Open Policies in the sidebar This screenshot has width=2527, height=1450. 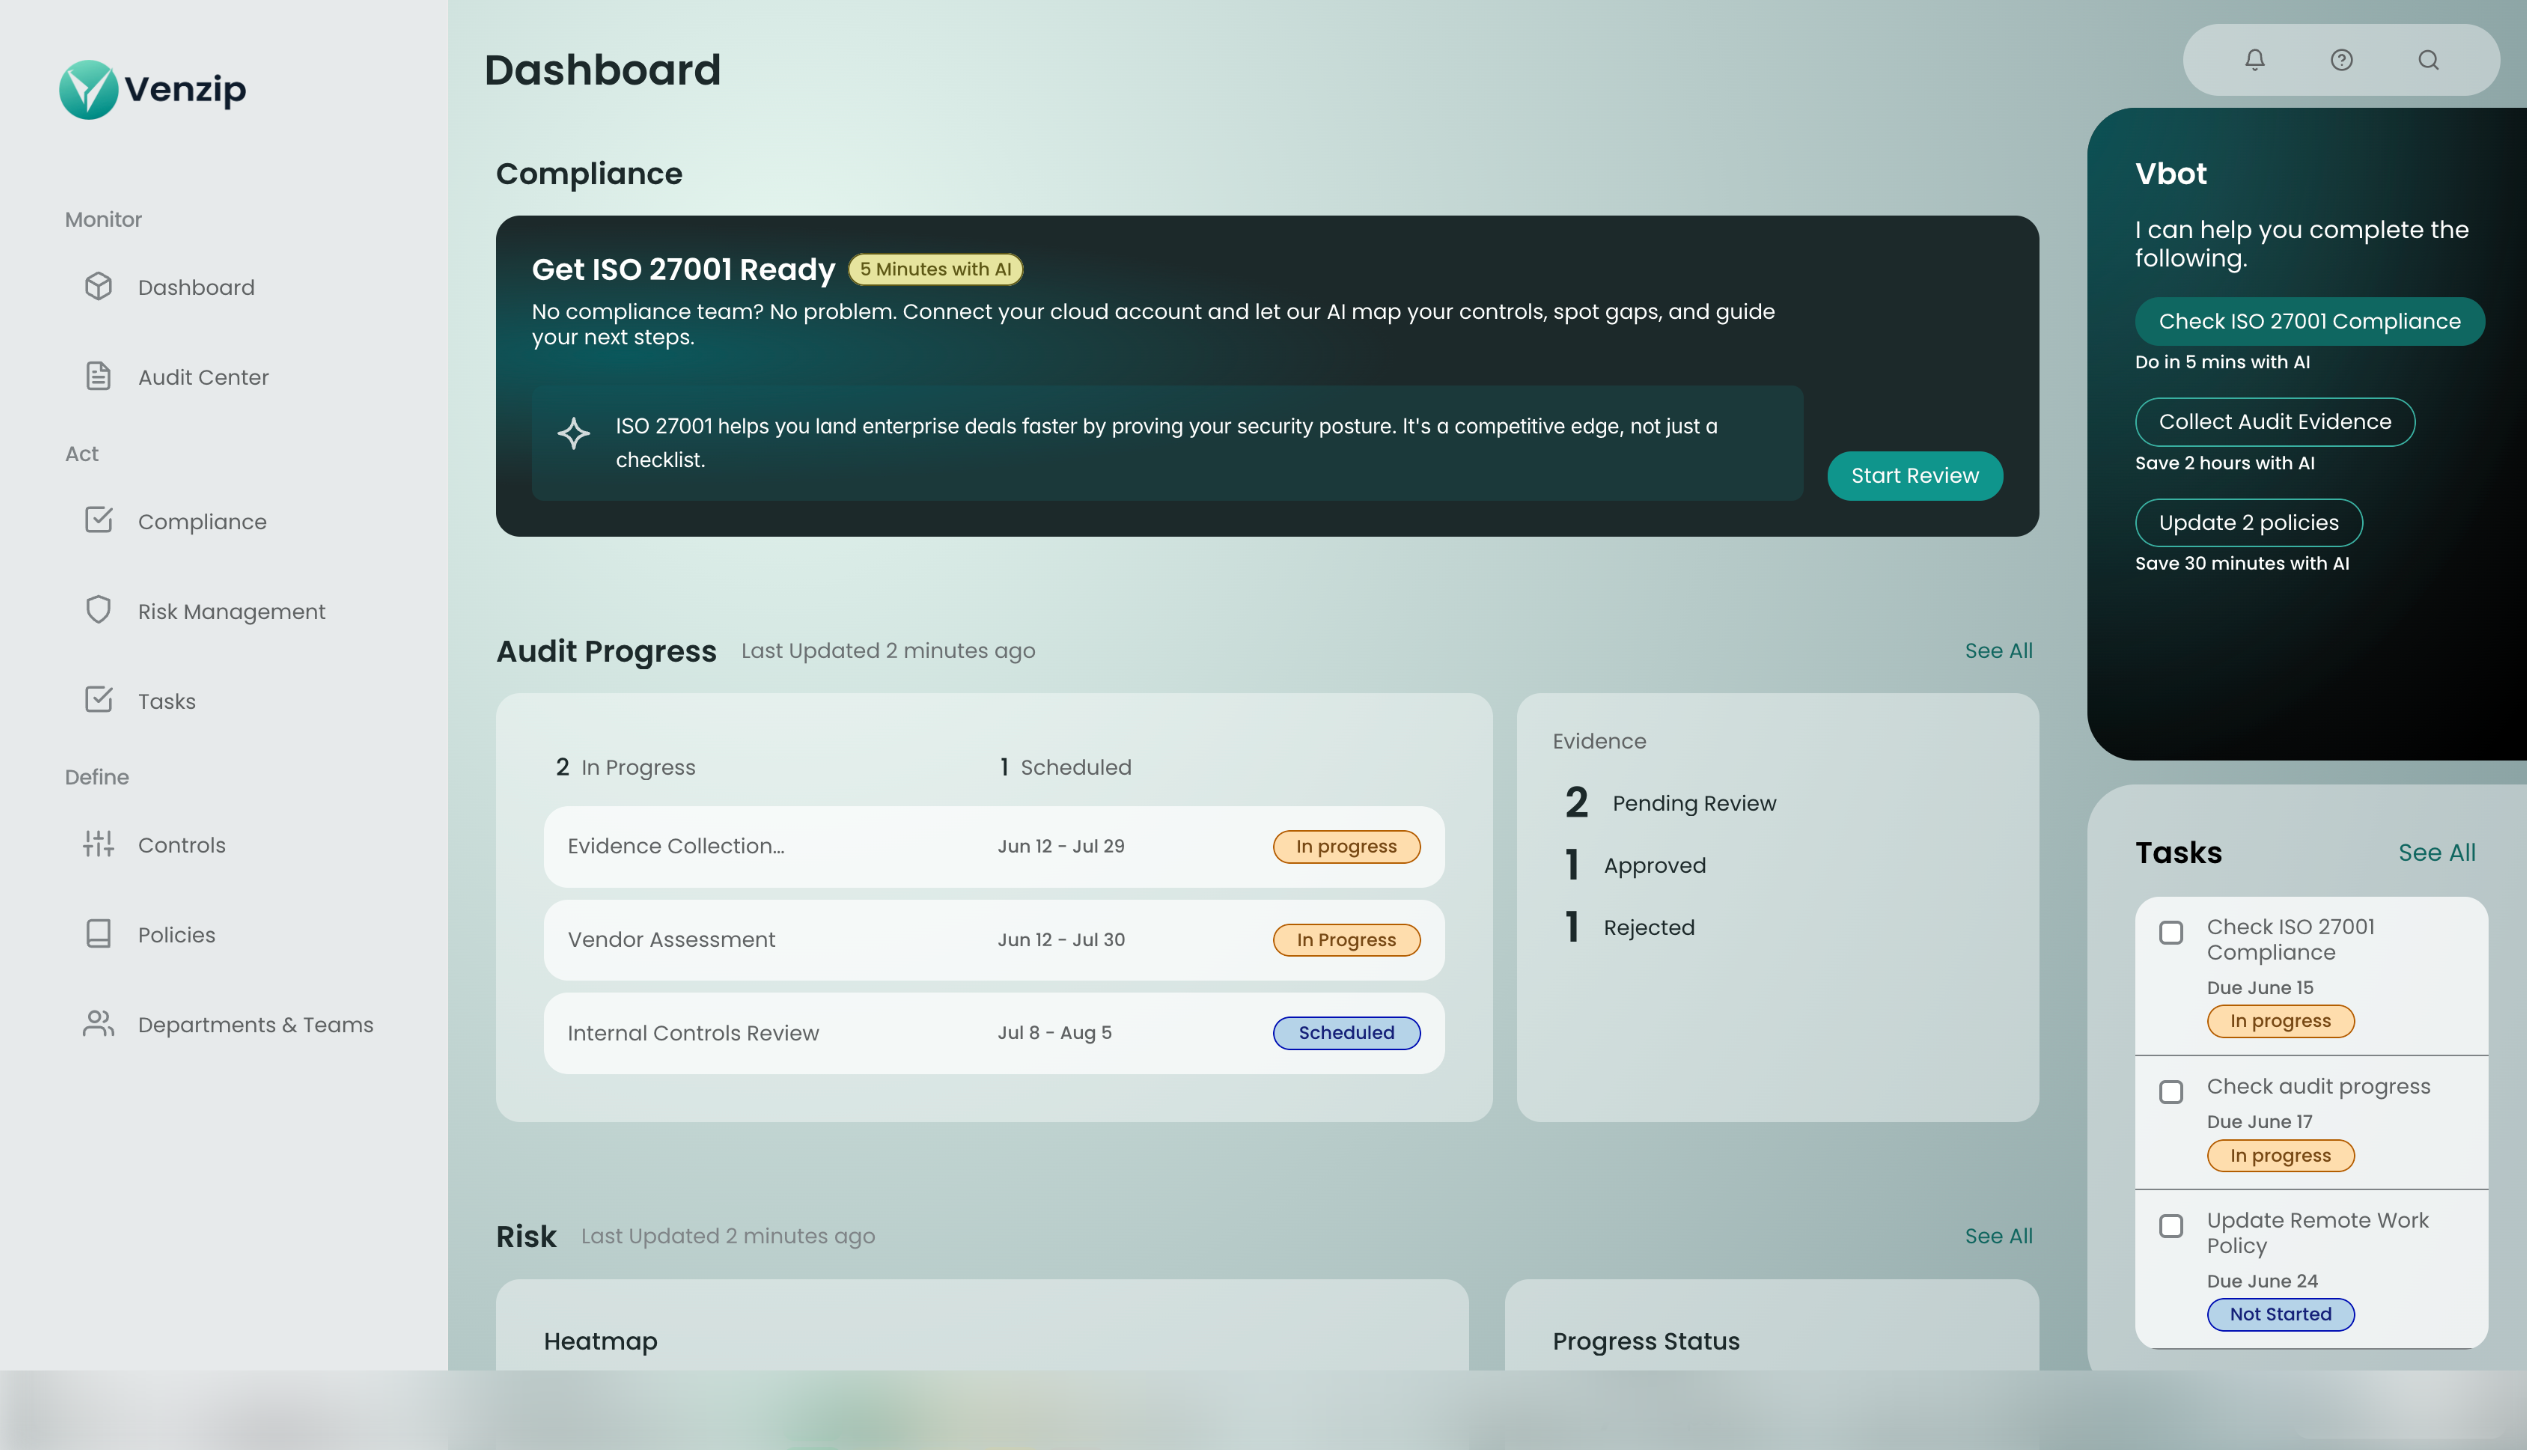click(x=176, y=935)
